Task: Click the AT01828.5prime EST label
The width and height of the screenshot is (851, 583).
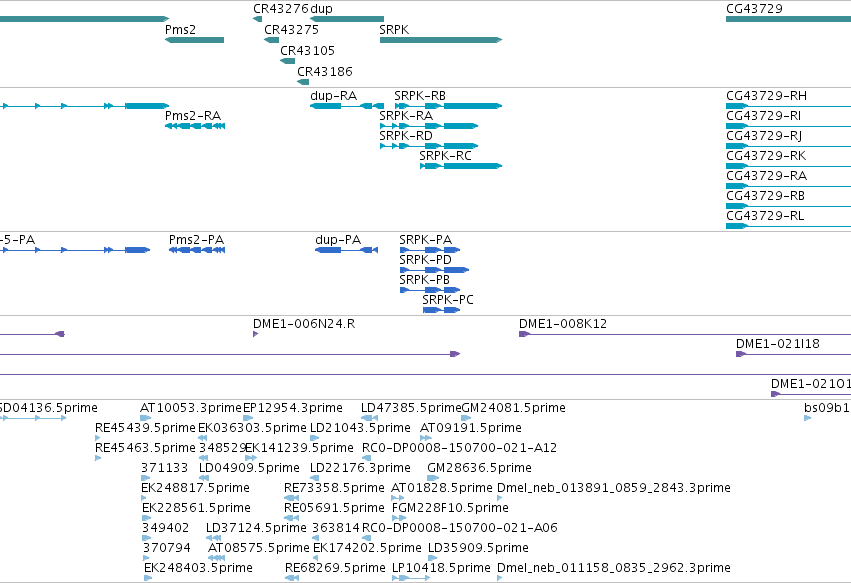Action: (442, 489)
